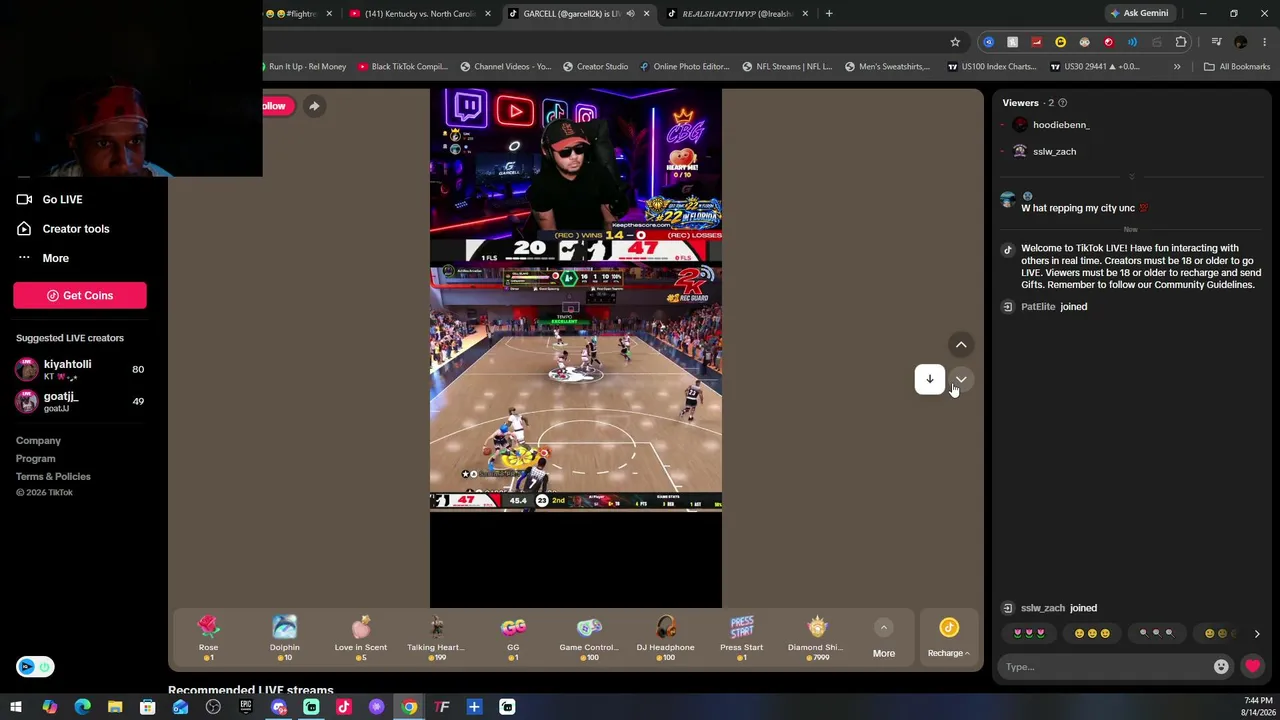Open Chrome three-dot menu
Screen dimensions: 1280x720
pyautogui.click(x=1264, y=42)
